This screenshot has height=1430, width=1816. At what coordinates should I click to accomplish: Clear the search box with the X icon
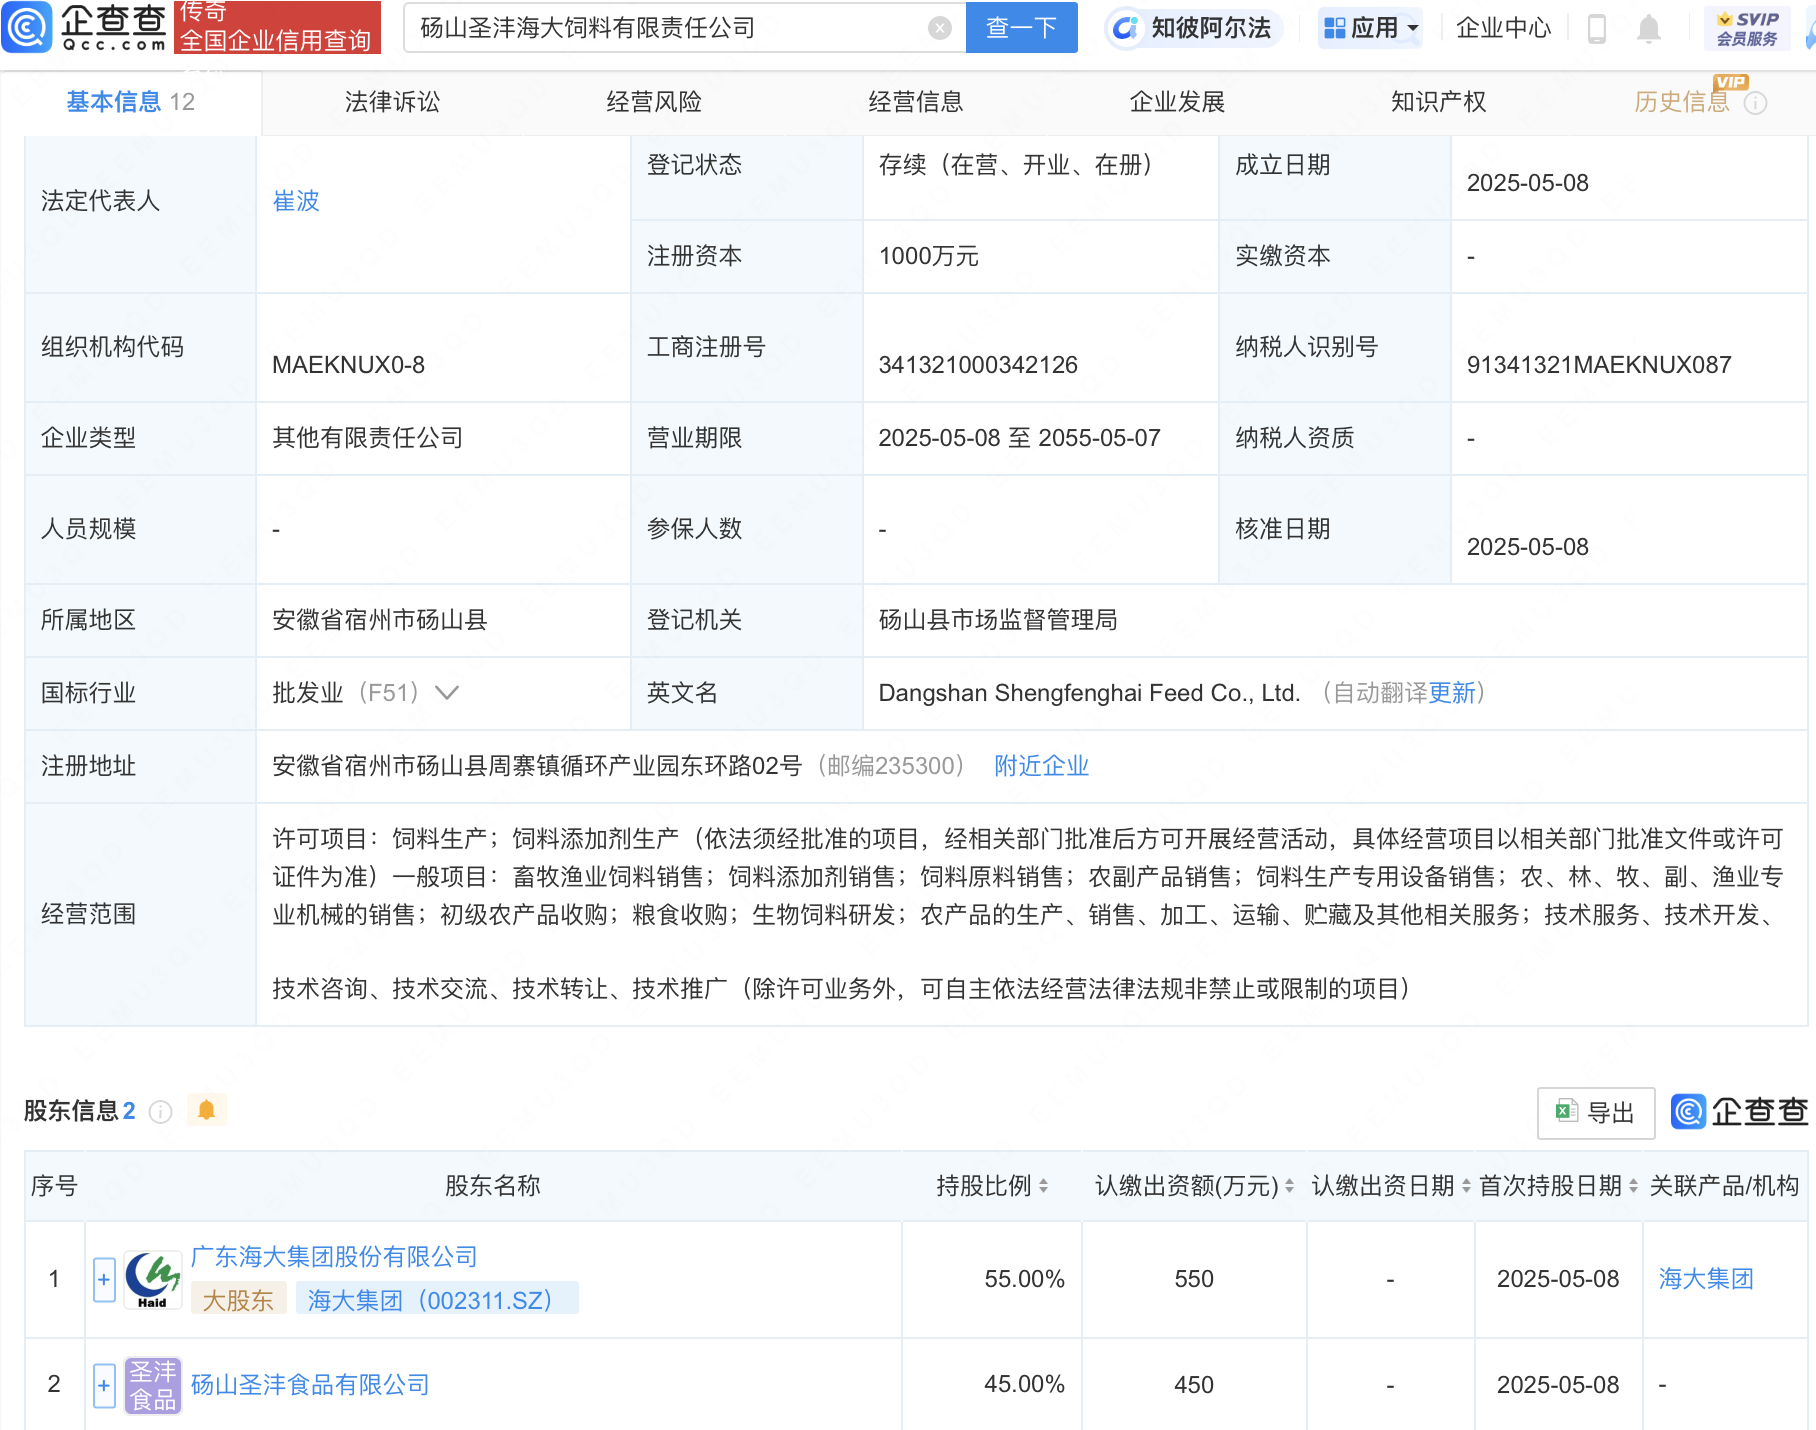(939, 28)
